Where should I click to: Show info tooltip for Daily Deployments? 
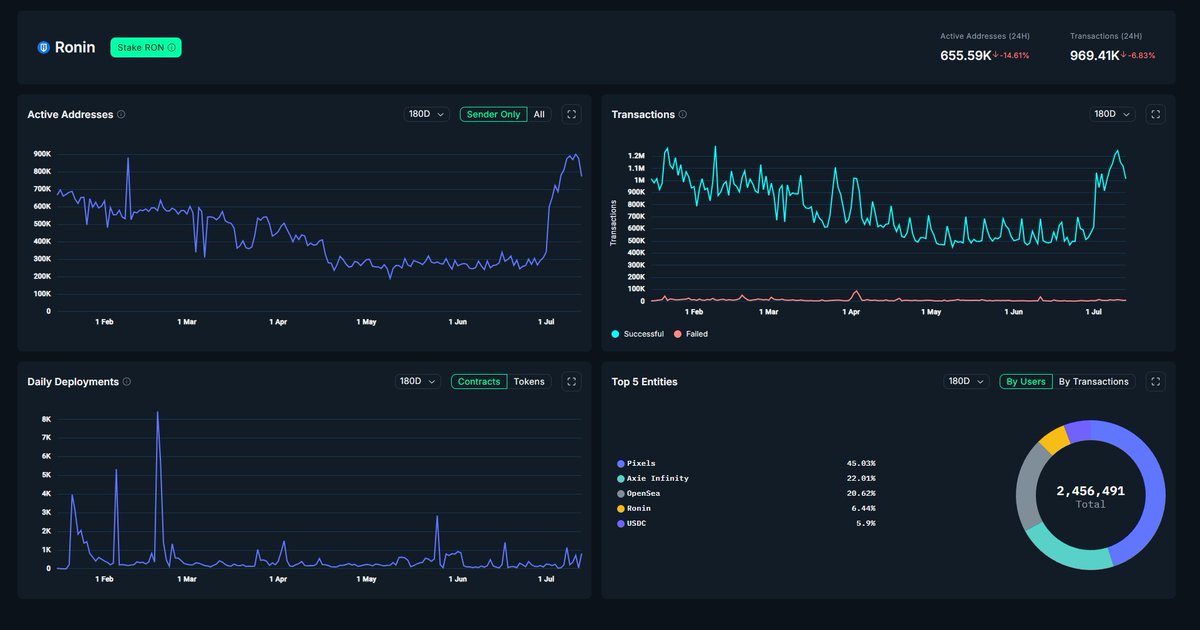(x=127, y=381)
